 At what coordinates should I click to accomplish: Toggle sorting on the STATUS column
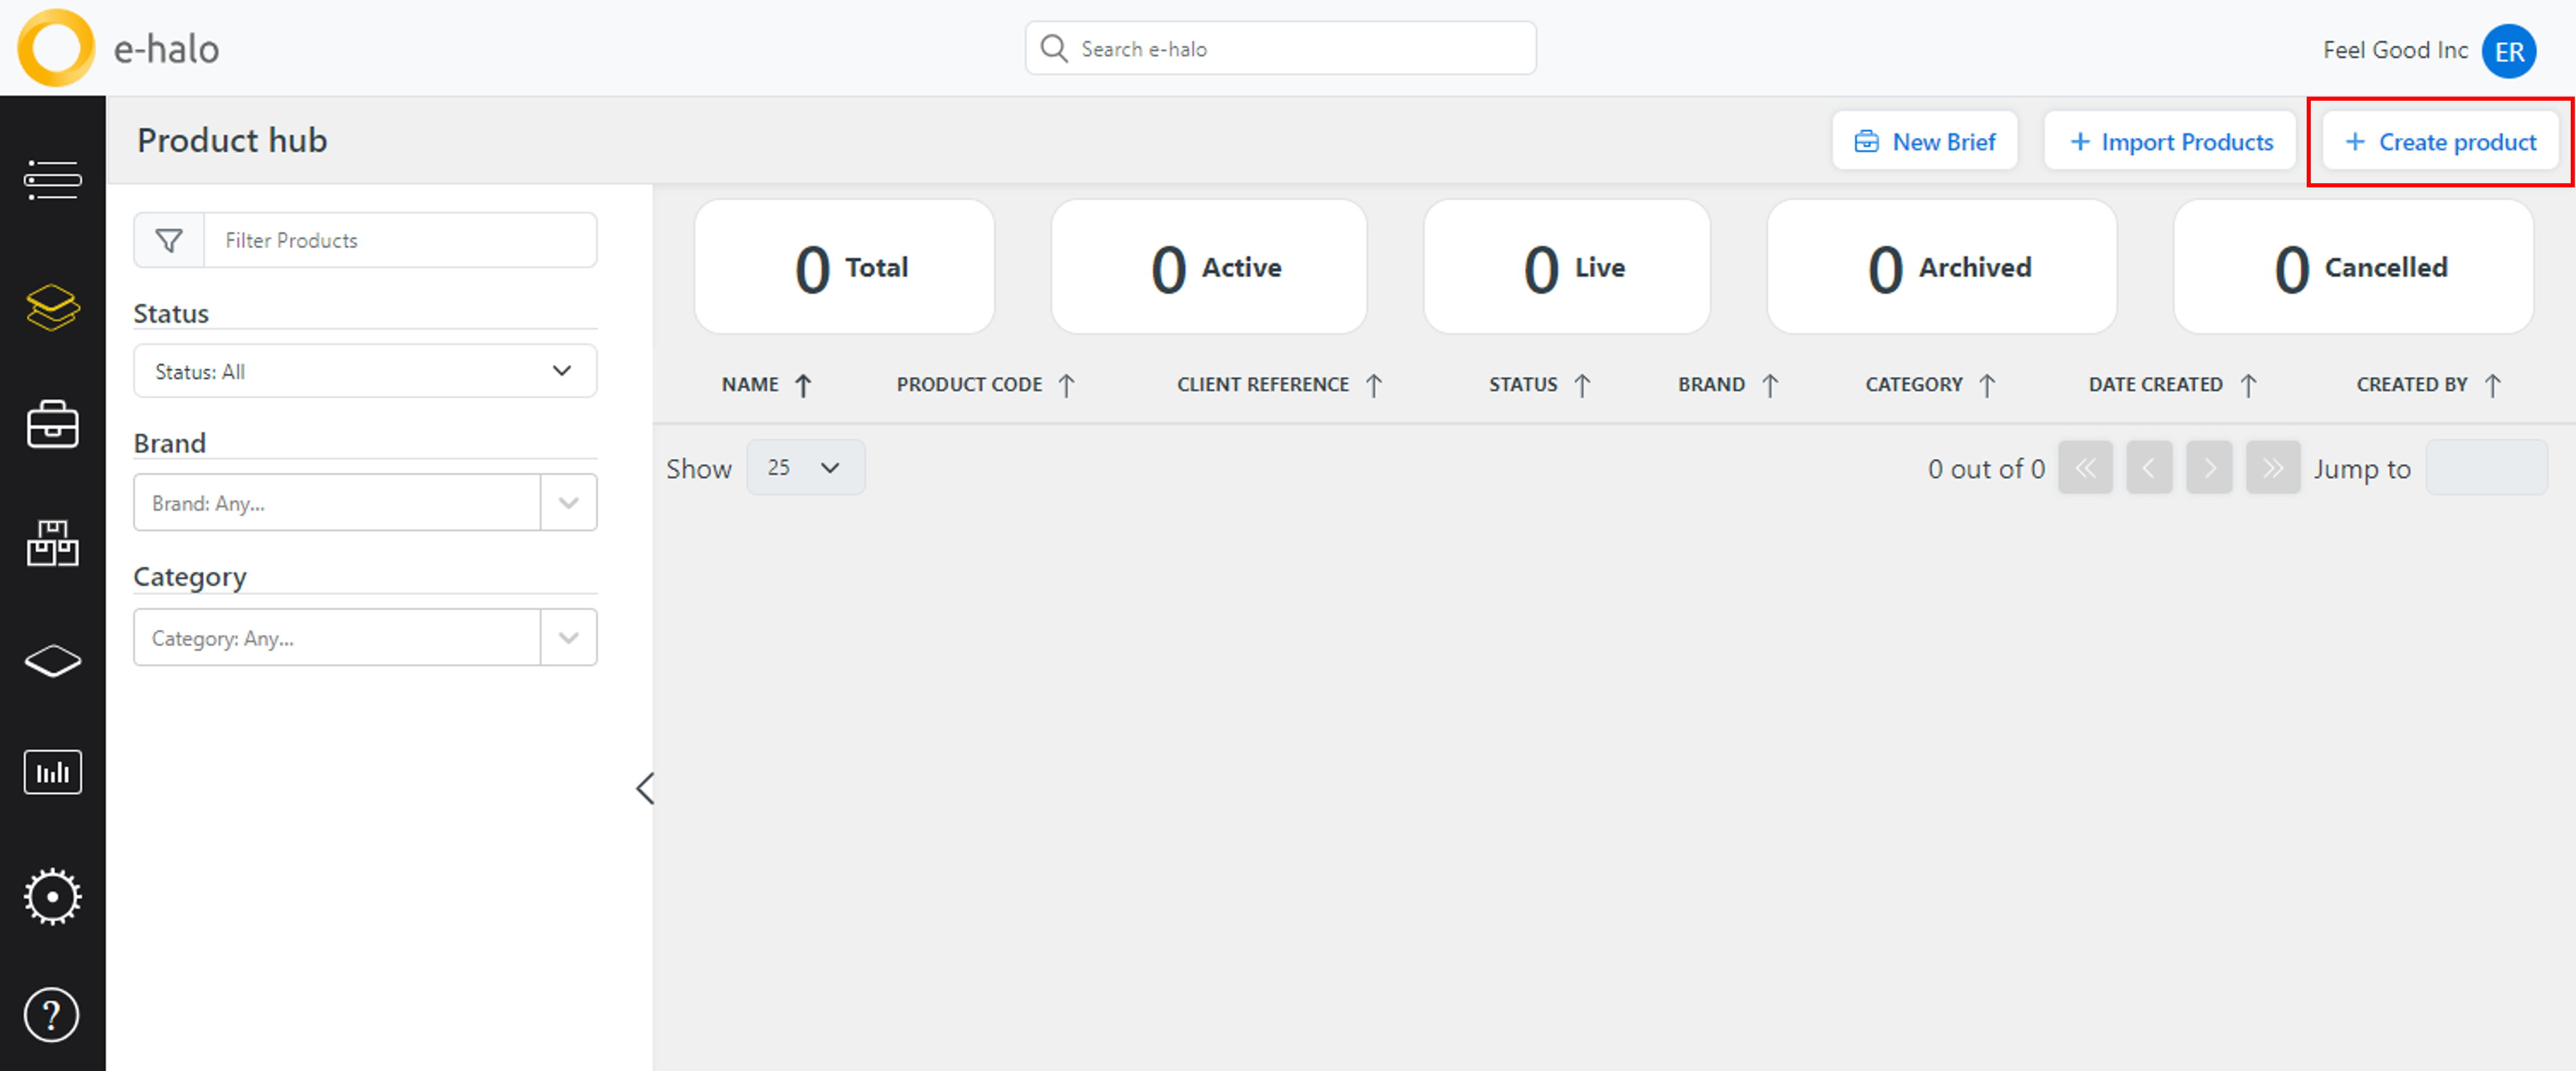[1583, 384]
